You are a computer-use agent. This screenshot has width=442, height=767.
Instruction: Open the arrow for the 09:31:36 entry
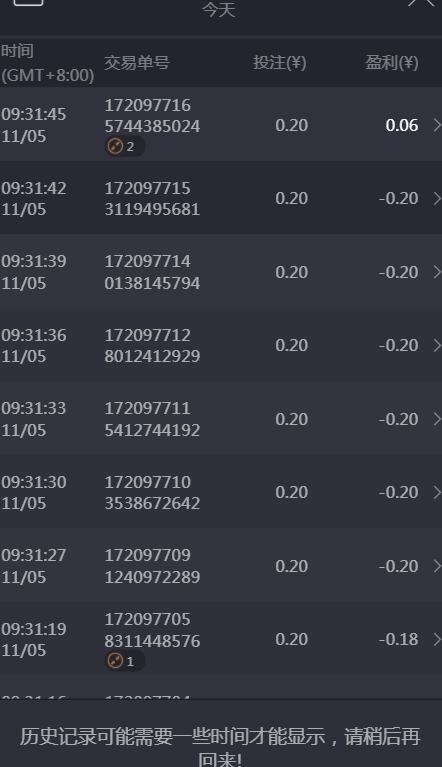pyautogui.click(x=437, y=345)
